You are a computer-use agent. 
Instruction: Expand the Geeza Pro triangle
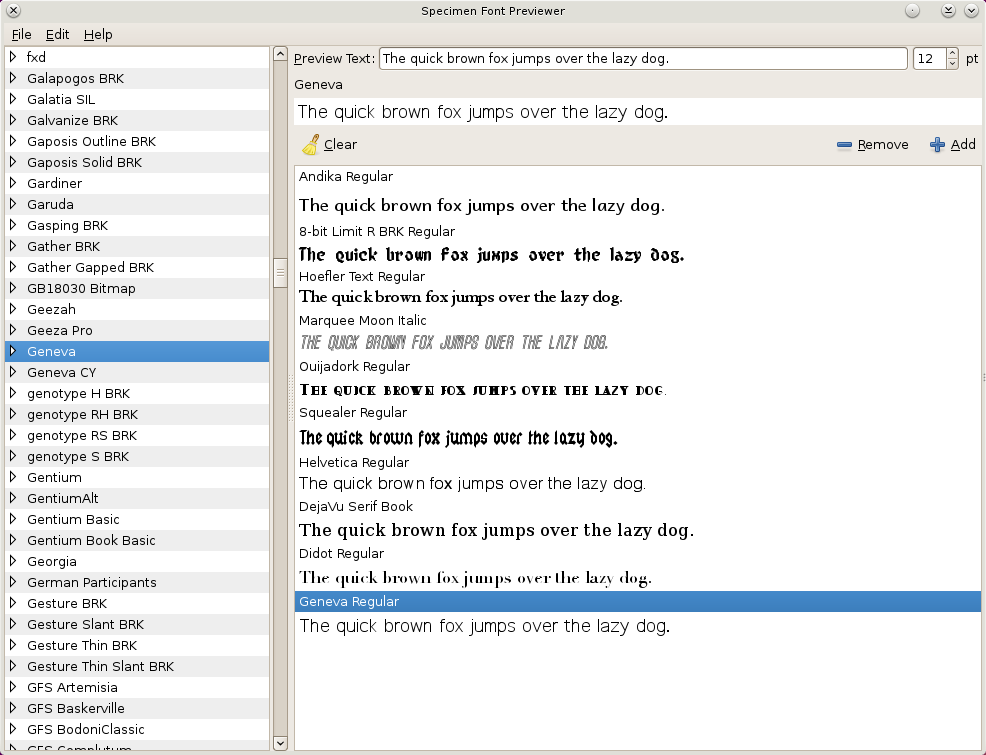13,330
